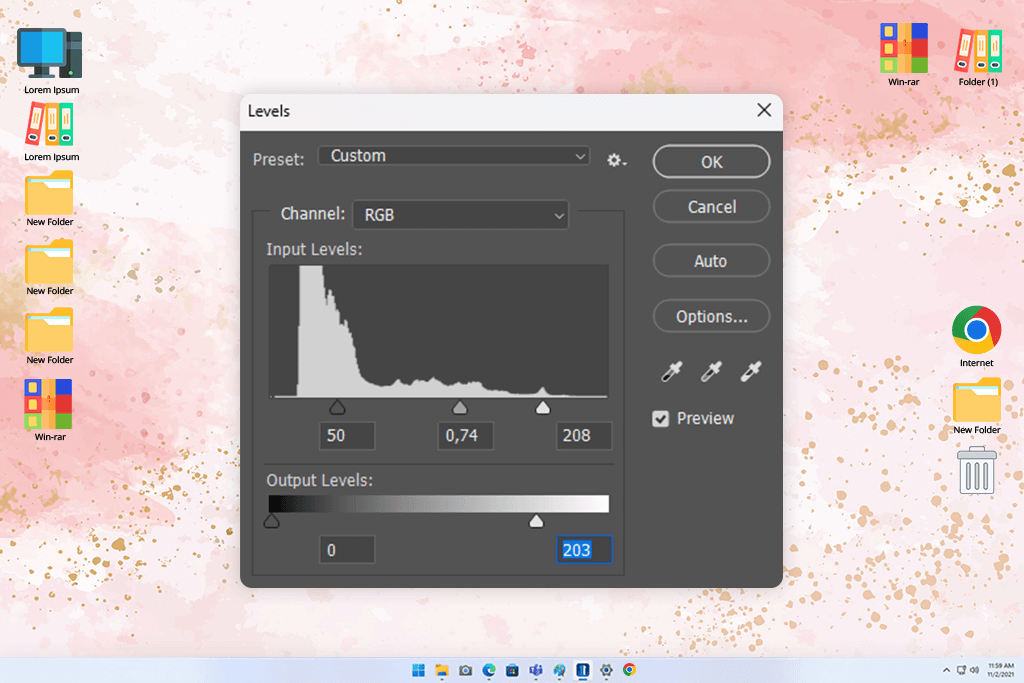Viewport: 1024px width, 683px height.
Task: Open the Options... dialog
Action: [x=711, y=317]
